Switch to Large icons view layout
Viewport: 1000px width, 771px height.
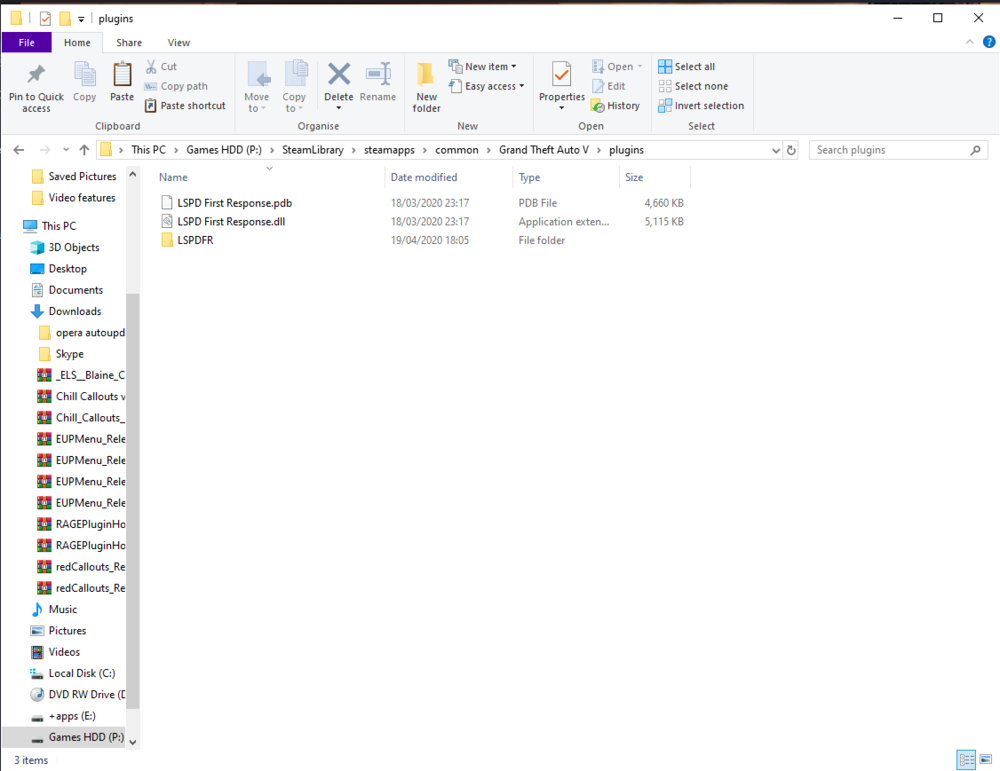click(986, 759)
